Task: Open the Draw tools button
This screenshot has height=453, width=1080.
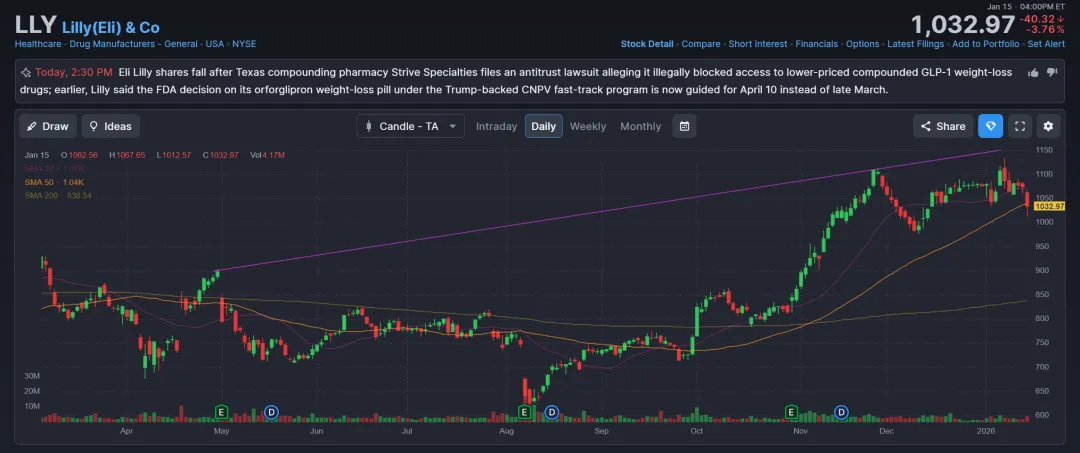Action: tap(48, 126)
